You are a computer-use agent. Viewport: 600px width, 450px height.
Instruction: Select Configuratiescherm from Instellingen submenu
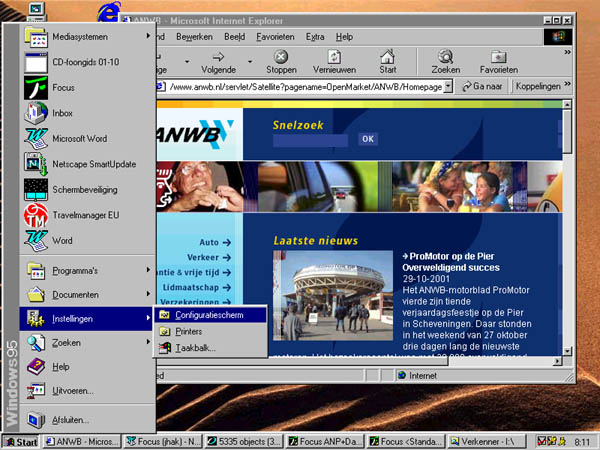click(209, 314)
